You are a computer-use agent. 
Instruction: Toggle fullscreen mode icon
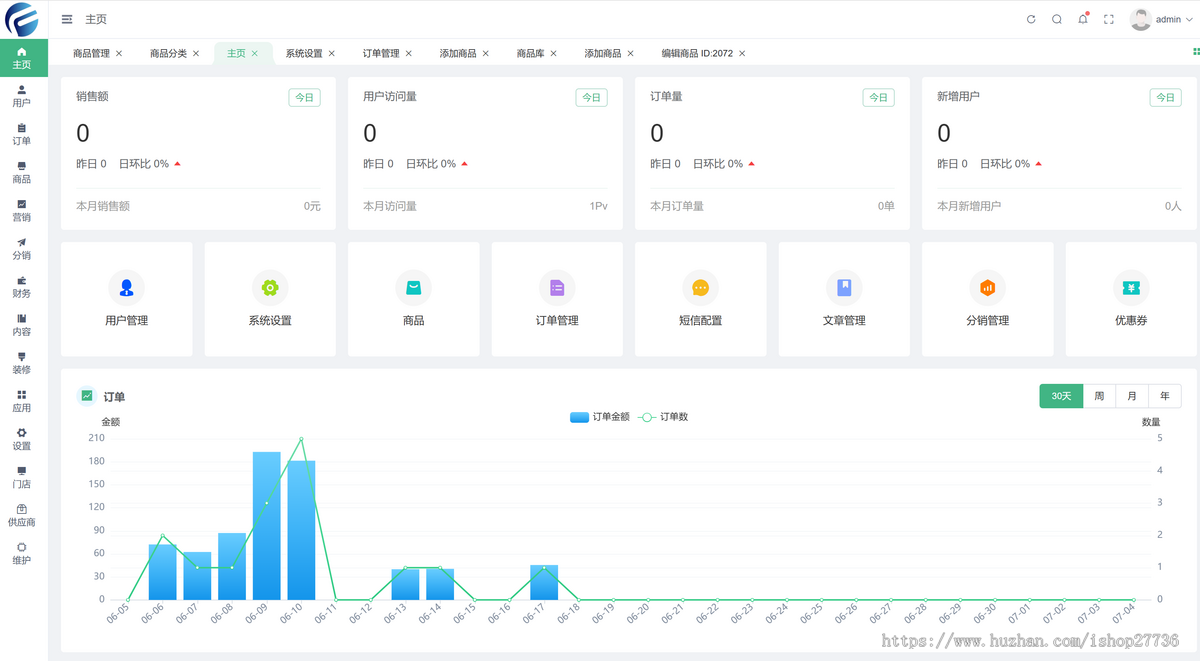(1109, 19)
